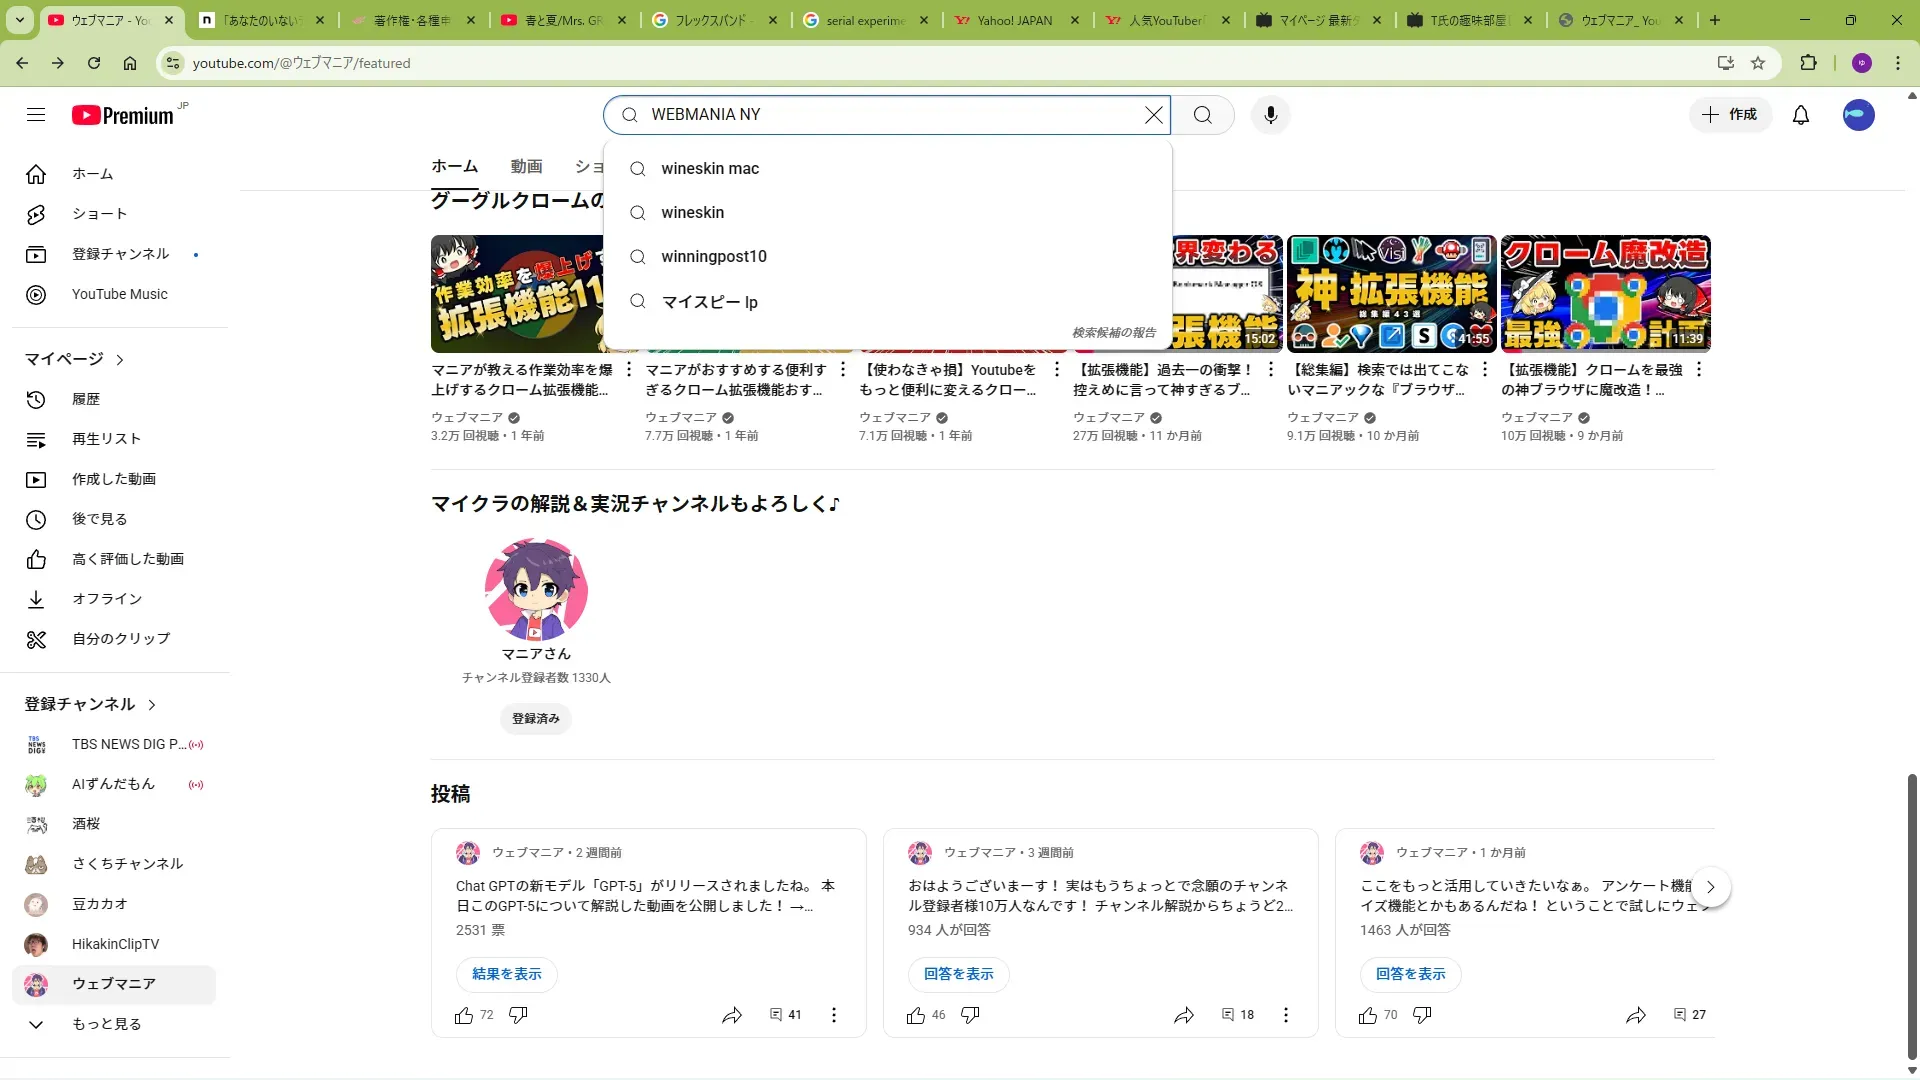The width and height of the screenshot is (1920, 1080).
Task: Select the wineskin mac search suggestion
Action: pyautogui.click(x=710, y=169)
